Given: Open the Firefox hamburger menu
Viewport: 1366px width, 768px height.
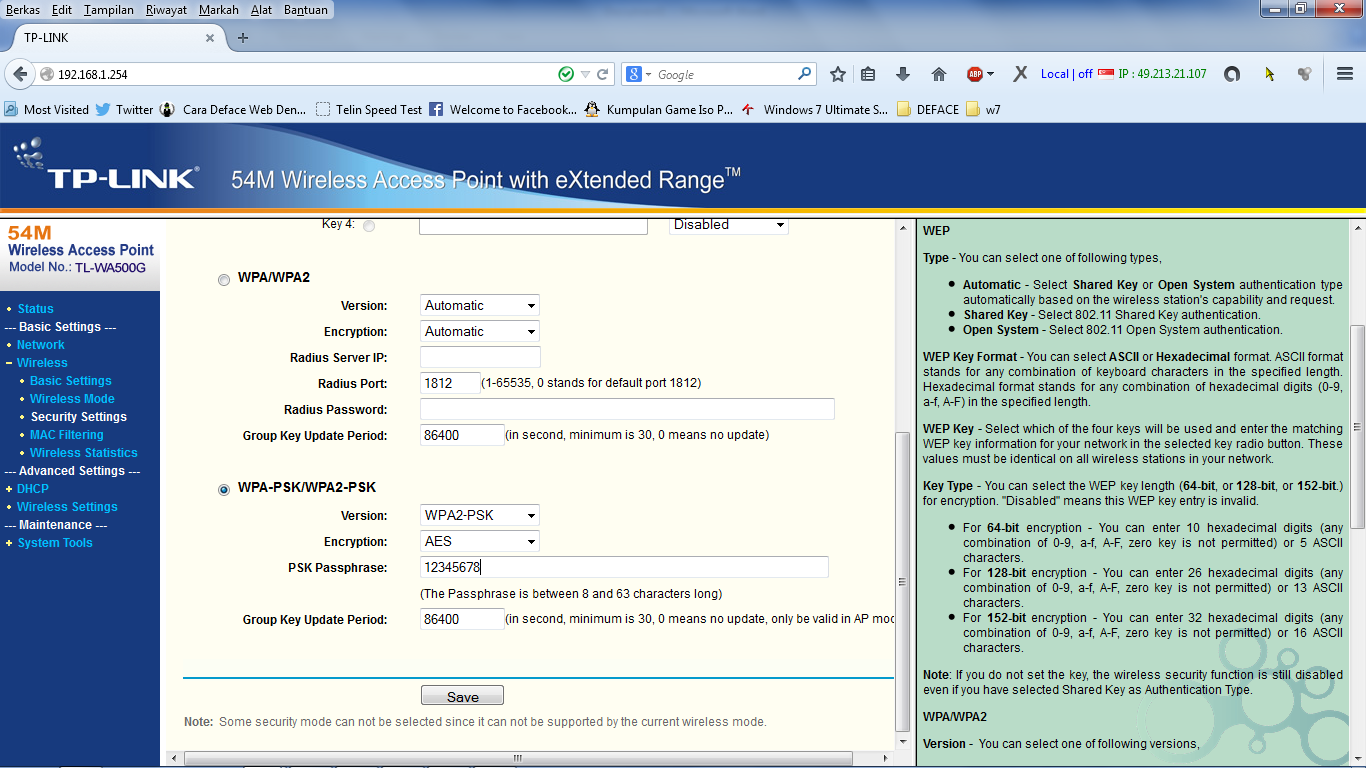Looking at the screenshot, I should [x=1345, y=74].
